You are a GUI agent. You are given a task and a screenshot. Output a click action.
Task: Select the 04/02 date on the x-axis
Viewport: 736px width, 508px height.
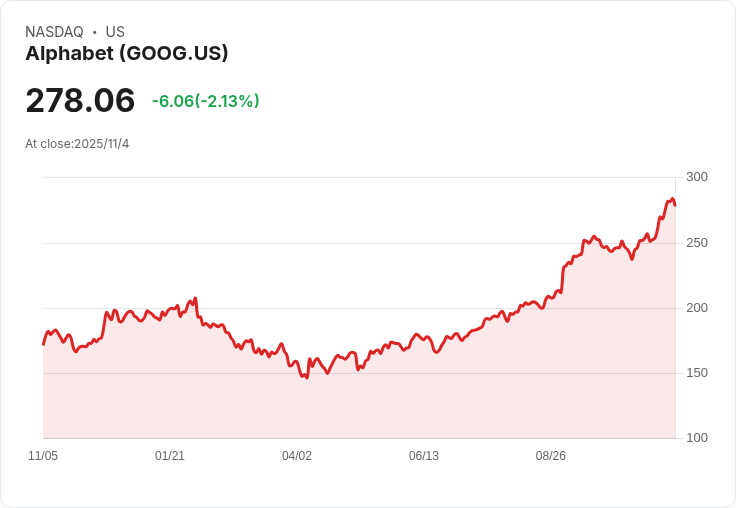(297, 456)
